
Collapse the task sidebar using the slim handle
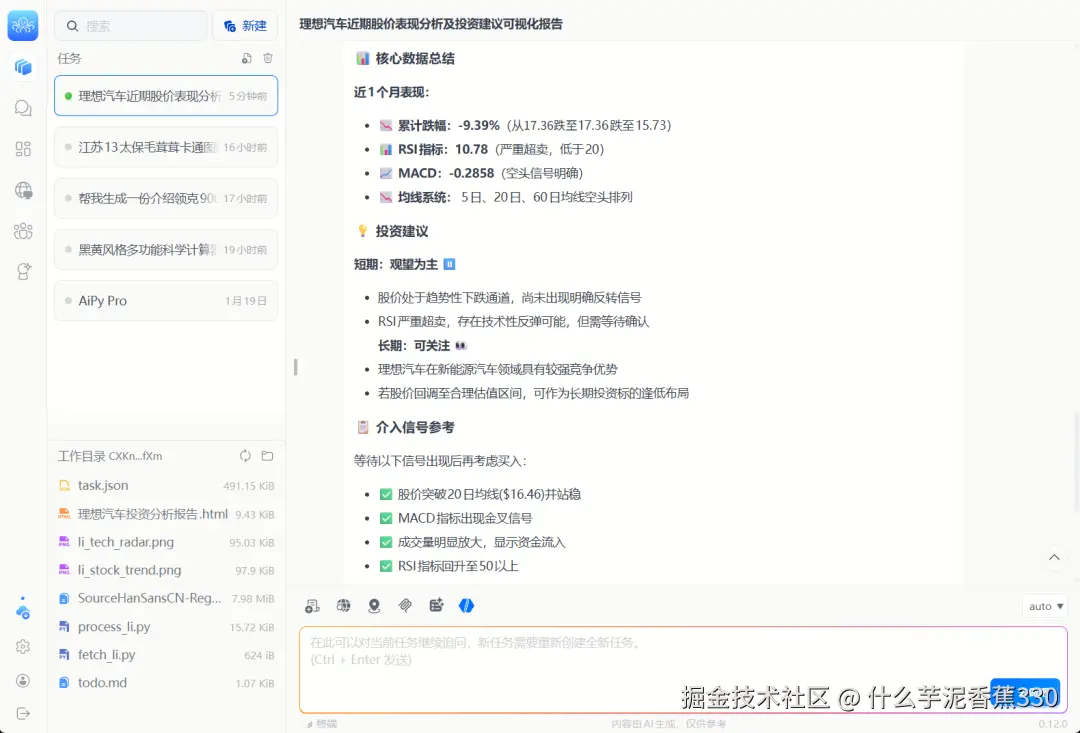tap(295, 367)
